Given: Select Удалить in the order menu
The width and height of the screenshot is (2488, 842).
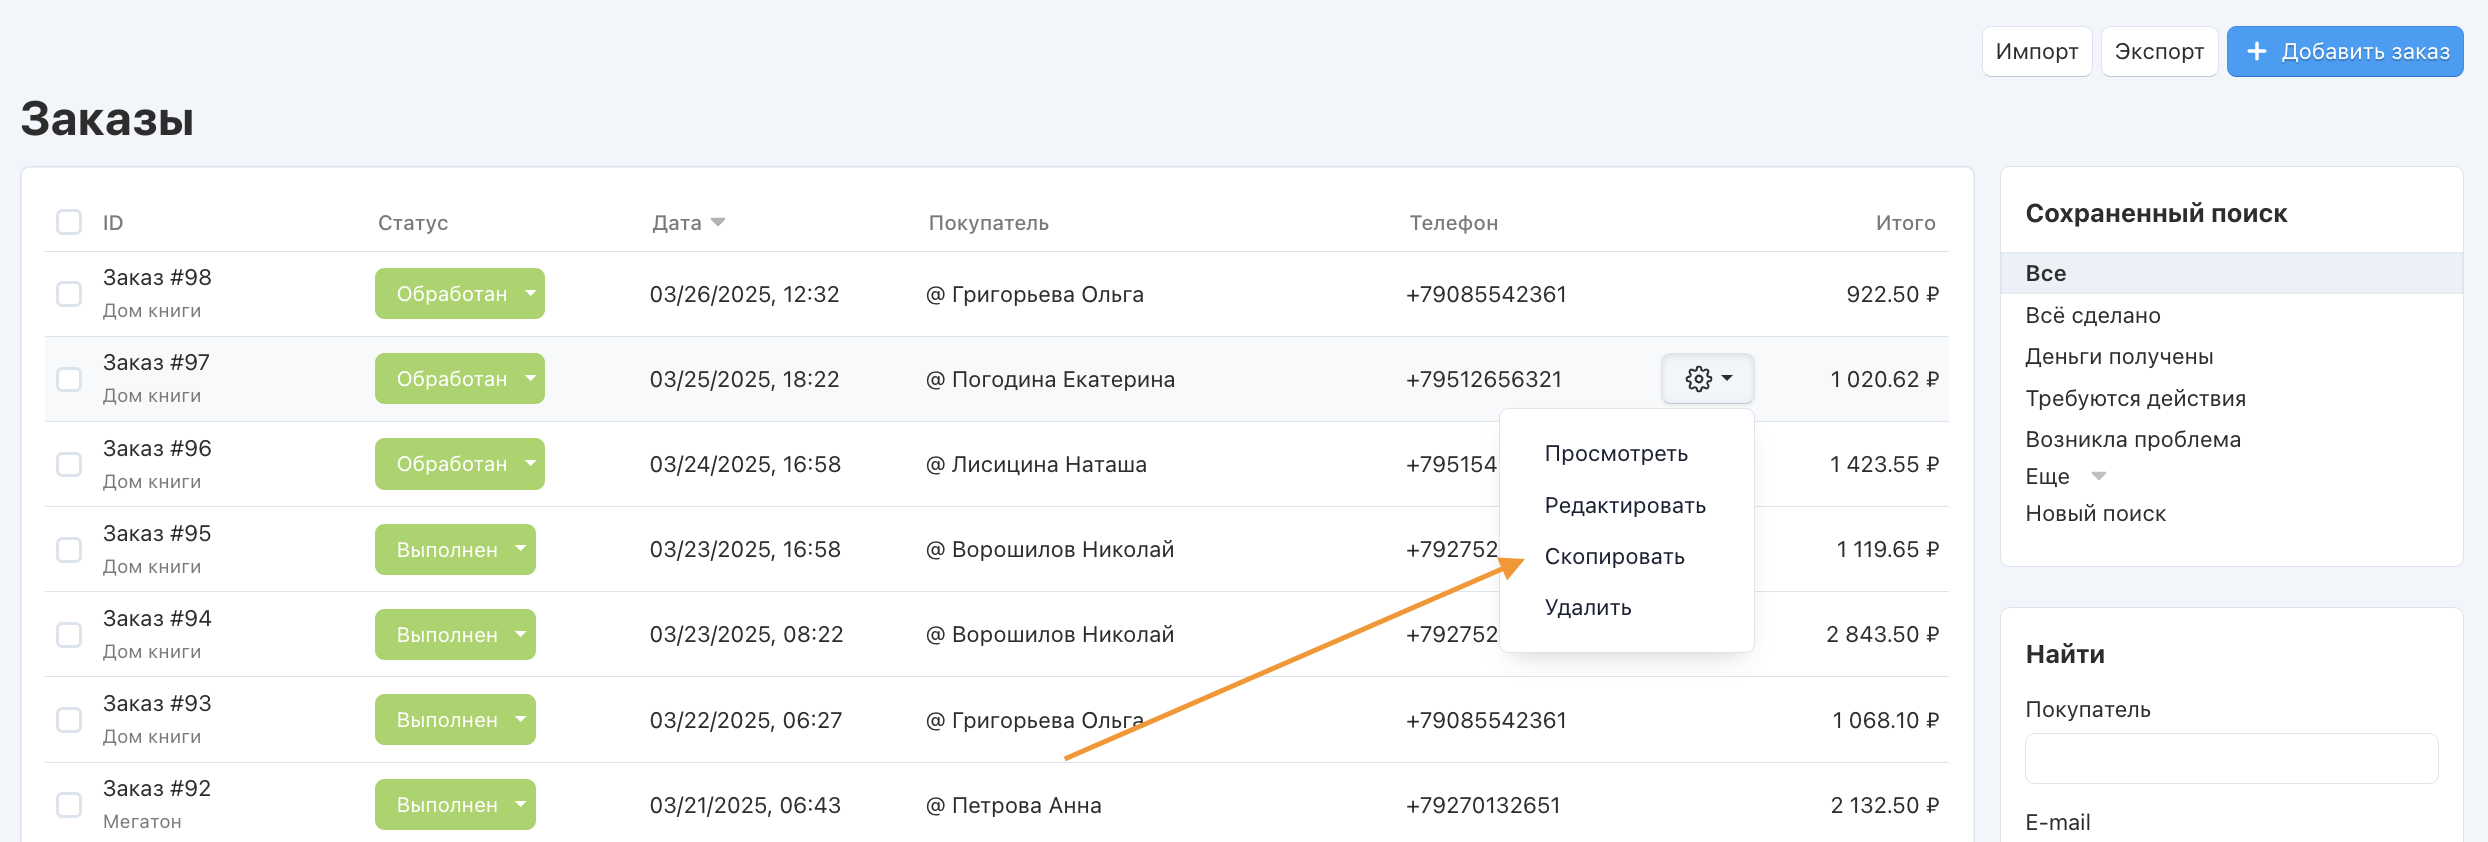Looking at the screenshot, I should 1588,608.
